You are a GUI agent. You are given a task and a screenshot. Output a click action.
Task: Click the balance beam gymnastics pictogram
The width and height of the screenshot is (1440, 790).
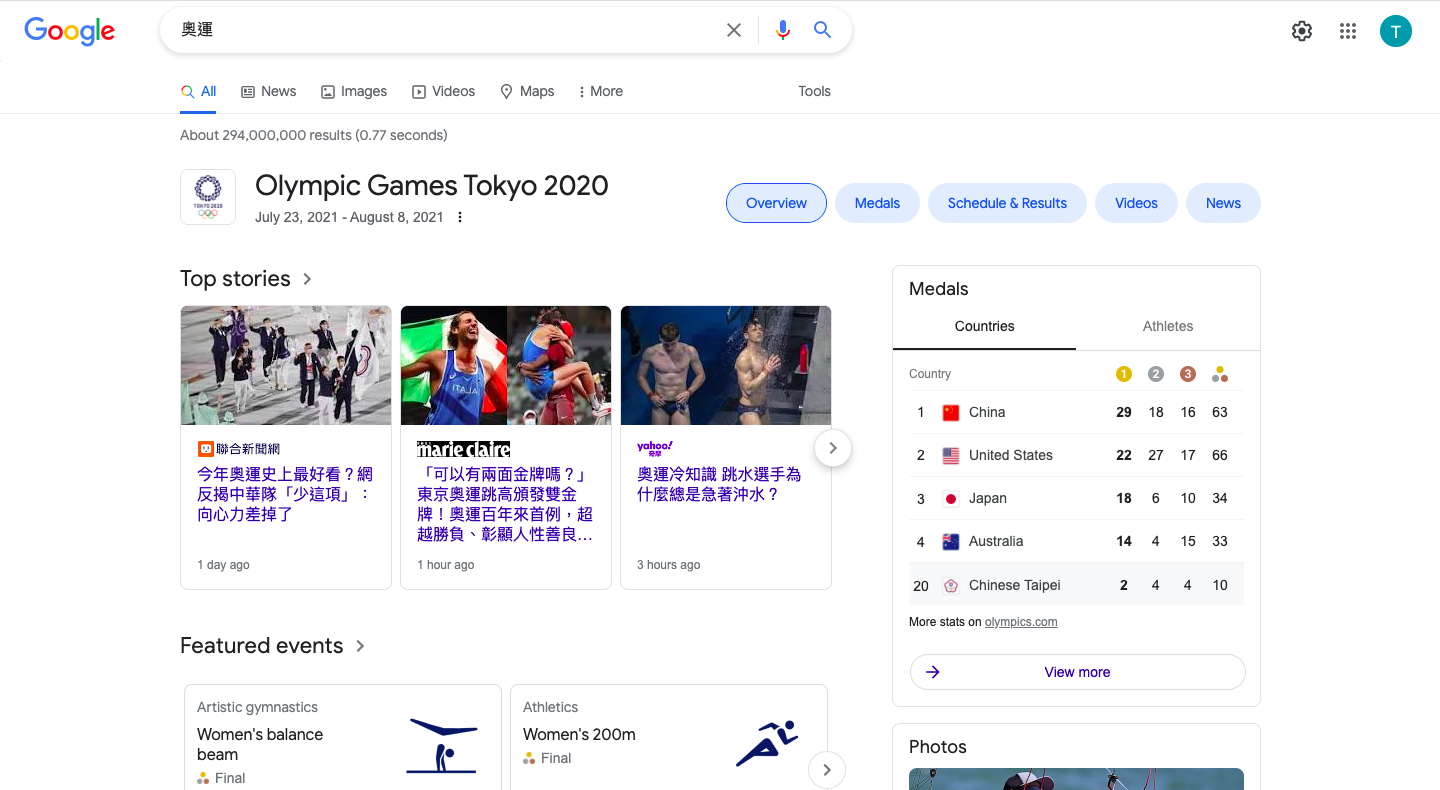(442, 746)
